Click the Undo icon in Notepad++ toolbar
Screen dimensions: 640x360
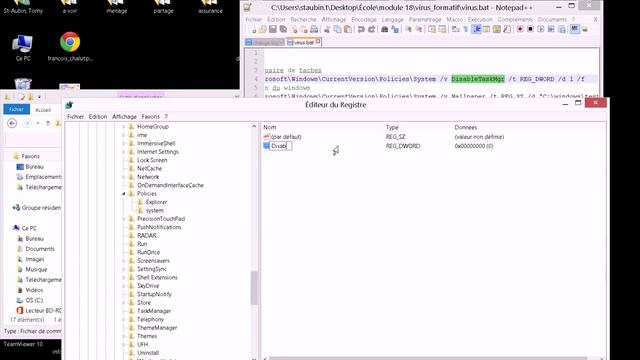361,29
